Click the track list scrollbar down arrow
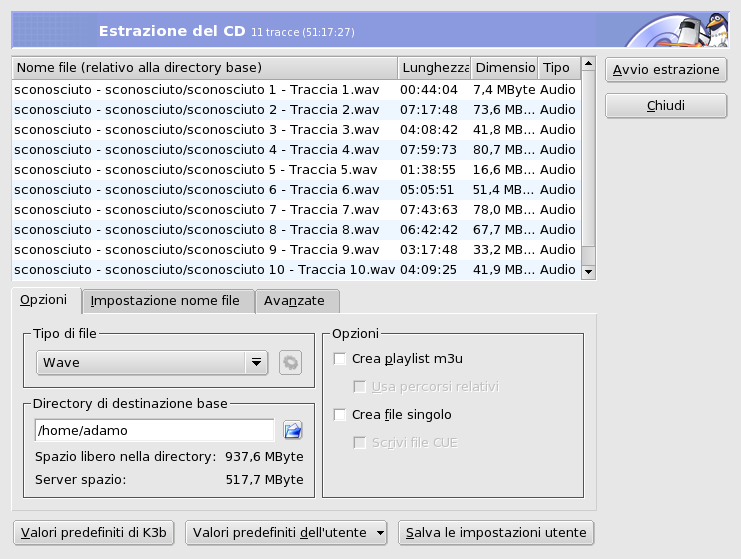741x559 pixels. [x=588, y=271]
